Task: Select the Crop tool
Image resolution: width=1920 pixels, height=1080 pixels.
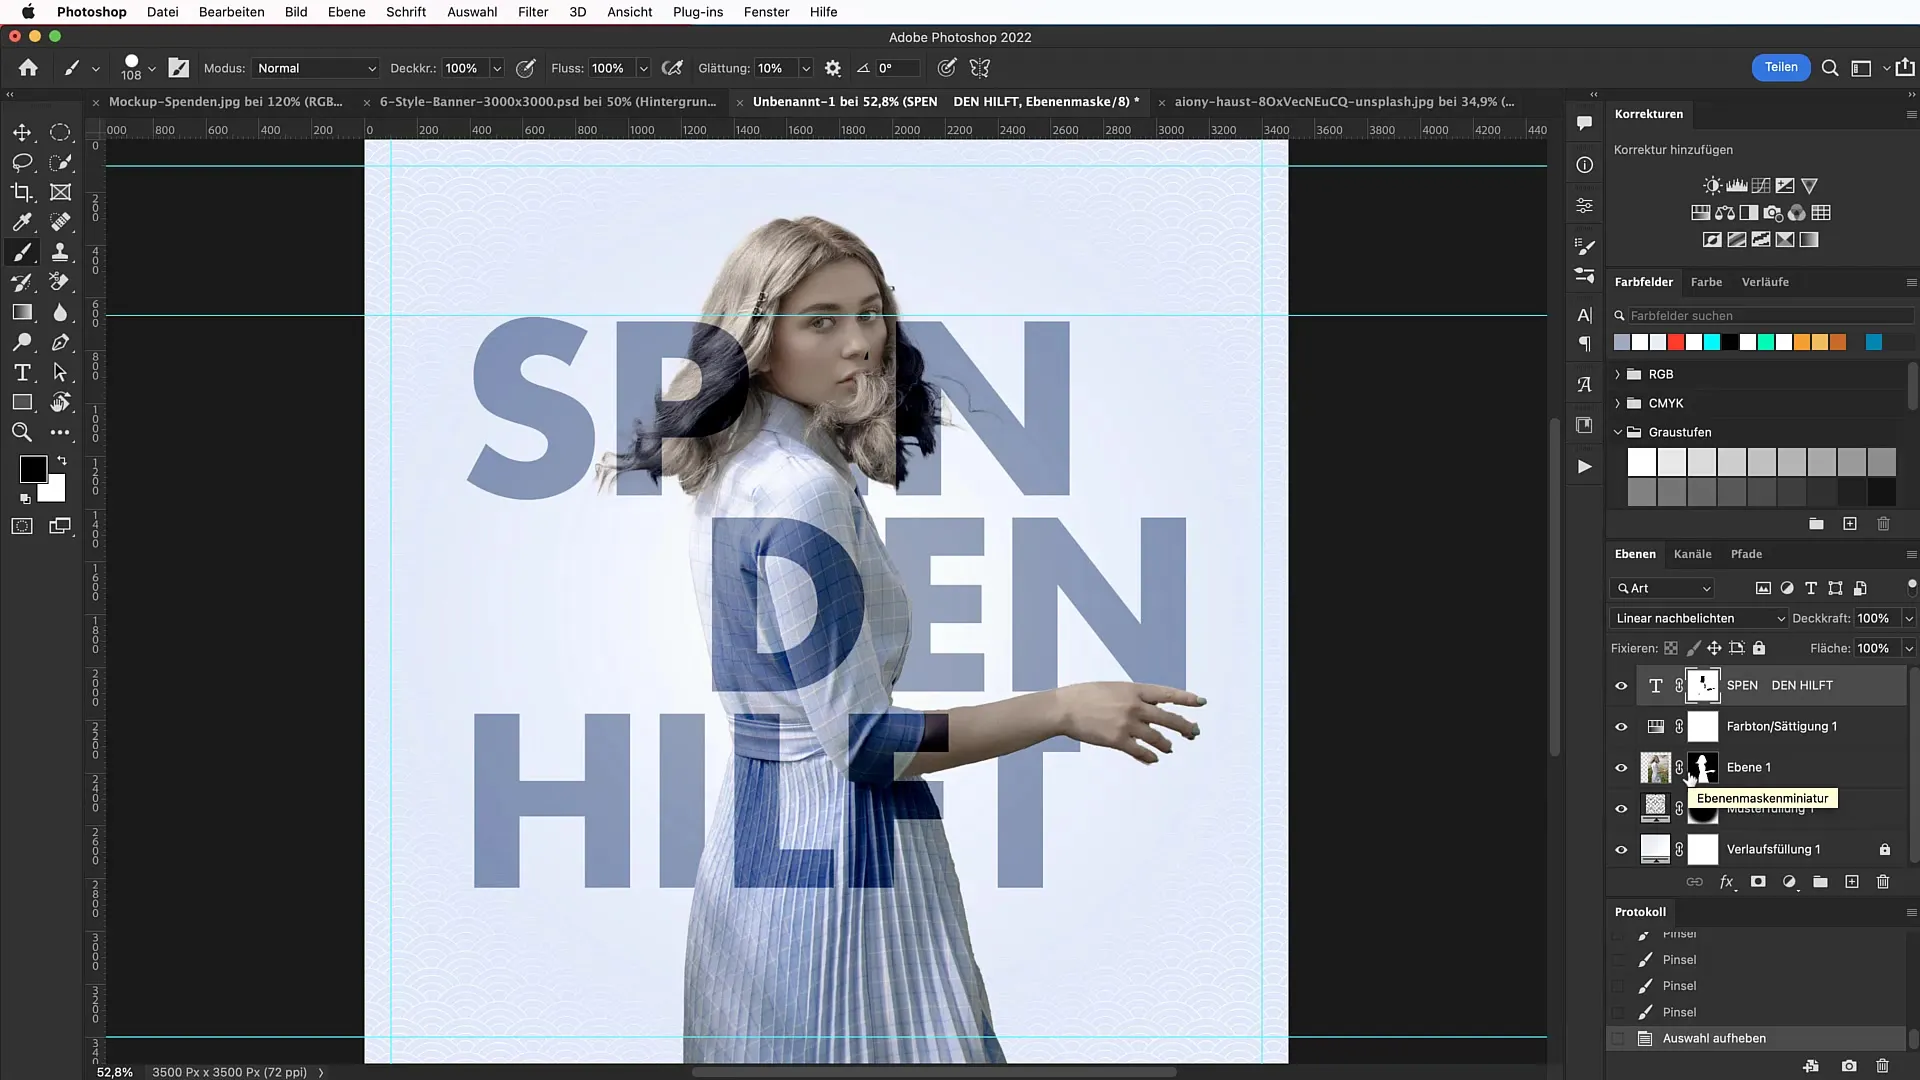Action: pos(22,192)
